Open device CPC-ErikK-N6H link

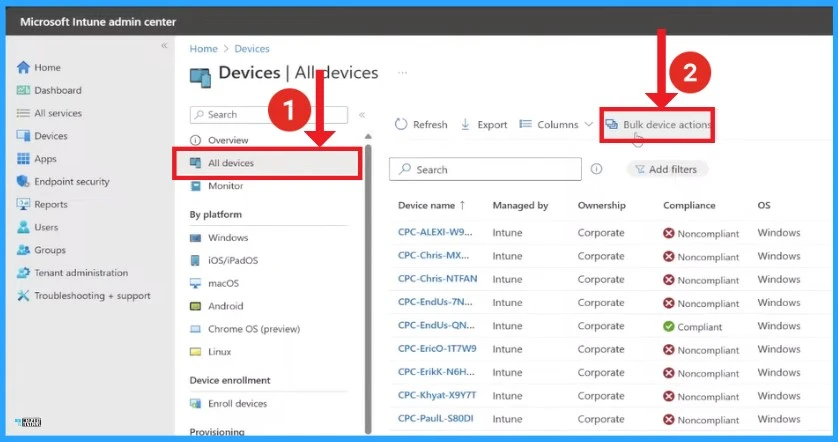click(x=436, y=372)
